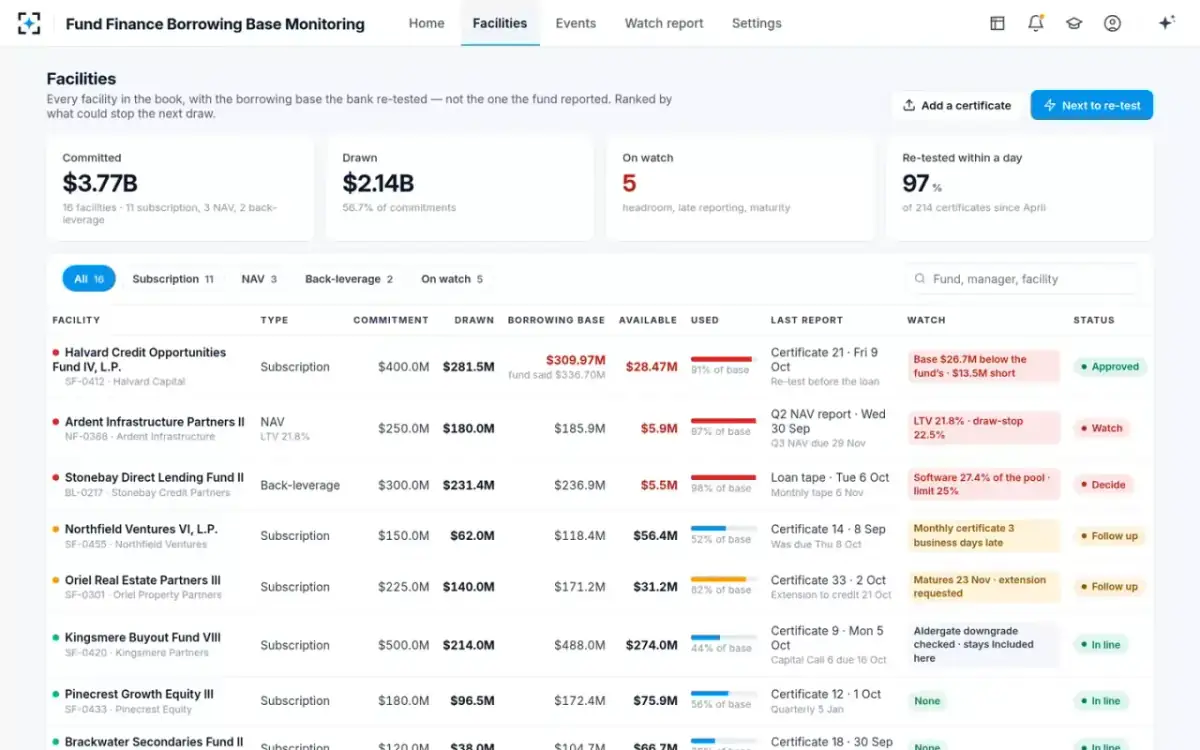Click the app logo icon

(x=29, y=23)
